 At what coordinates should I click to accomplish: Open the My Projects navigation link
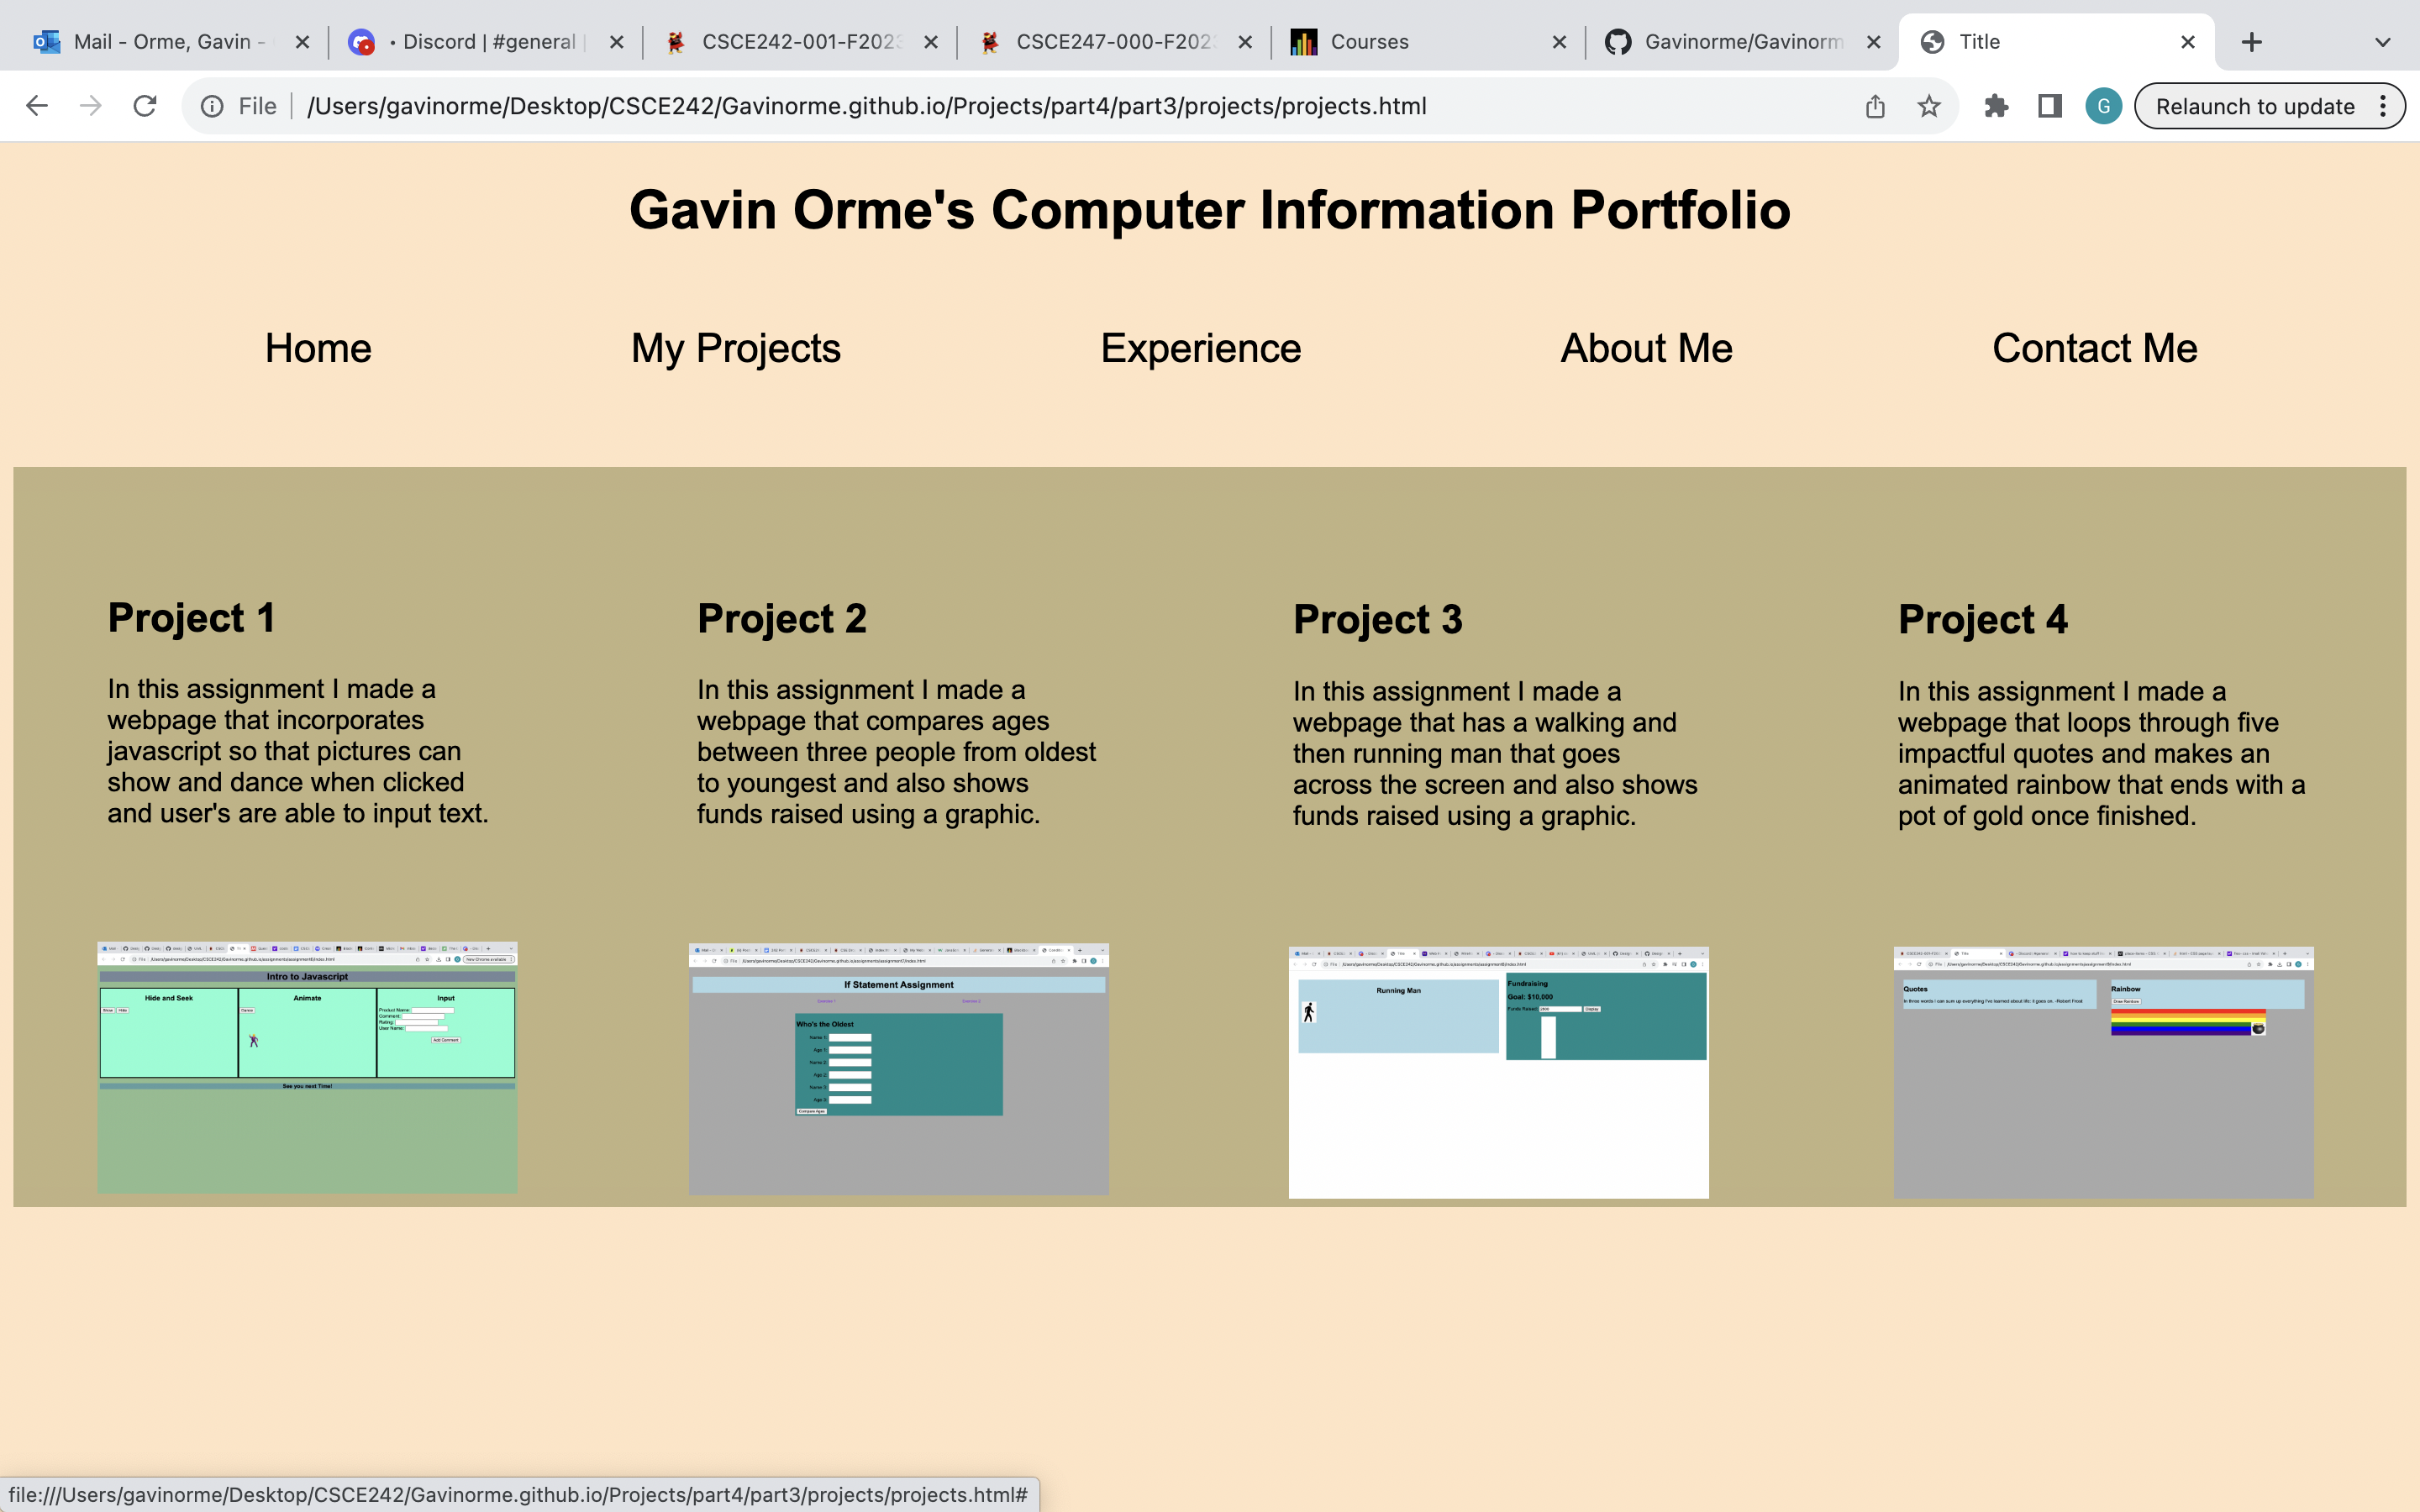pos(736,348)
